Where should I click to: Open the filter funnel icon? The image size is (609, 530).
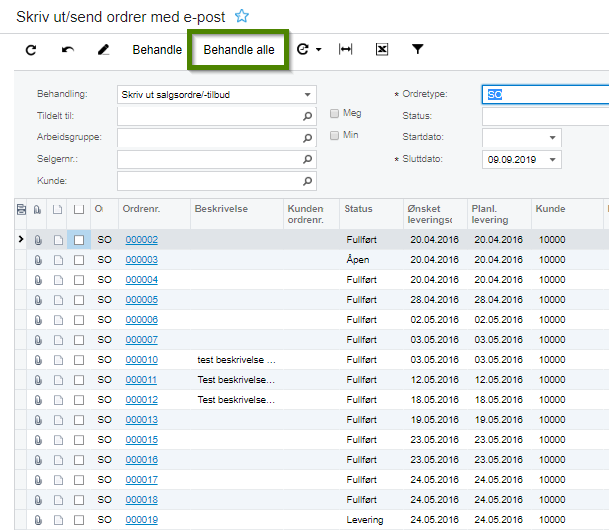pyautogui.click(x=418, y=49)
